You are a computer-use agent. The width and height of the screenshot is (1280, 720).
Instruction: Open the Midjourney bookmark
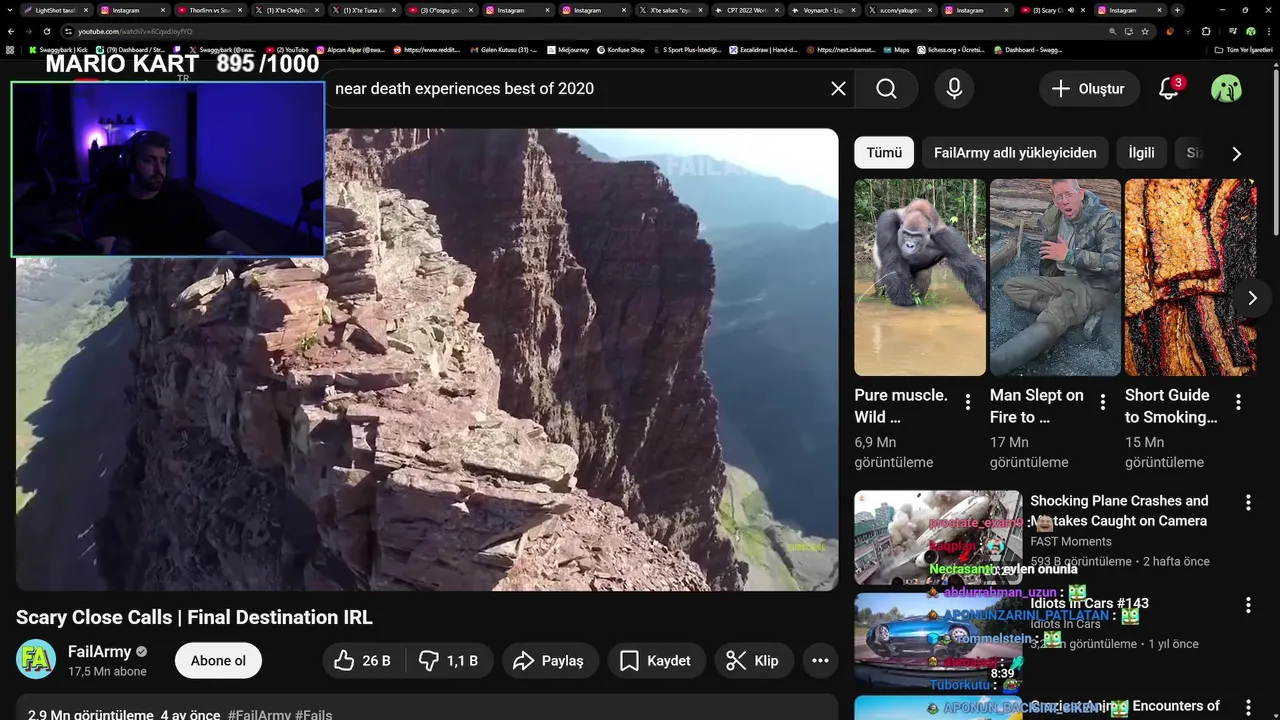[568, 50]
